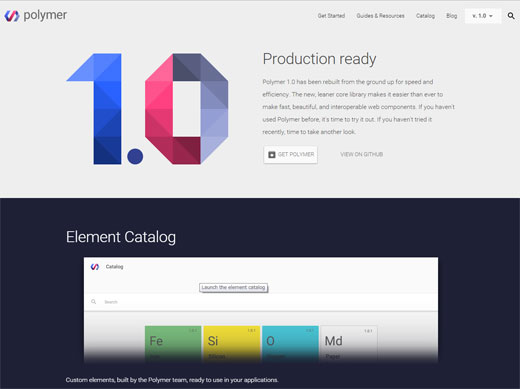Open the Blog navigation link
This screenshot has width=520, height=389.
(x=451, y=16)
